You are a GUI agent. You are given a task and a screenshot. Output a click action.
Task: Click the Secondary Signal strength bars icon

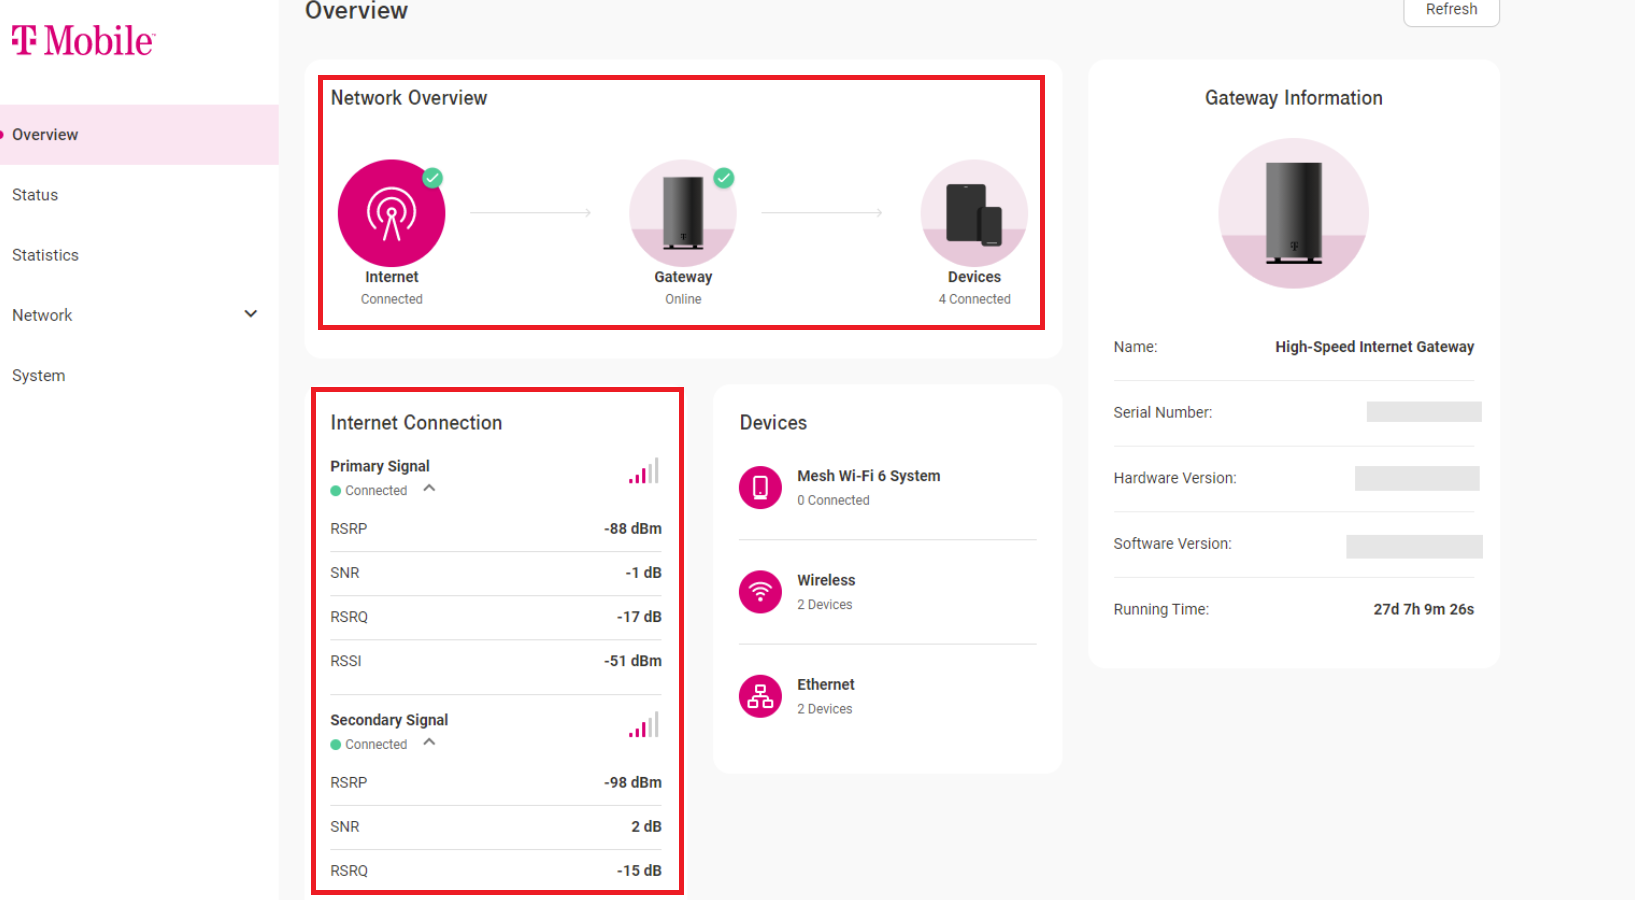tap(643, 724)
